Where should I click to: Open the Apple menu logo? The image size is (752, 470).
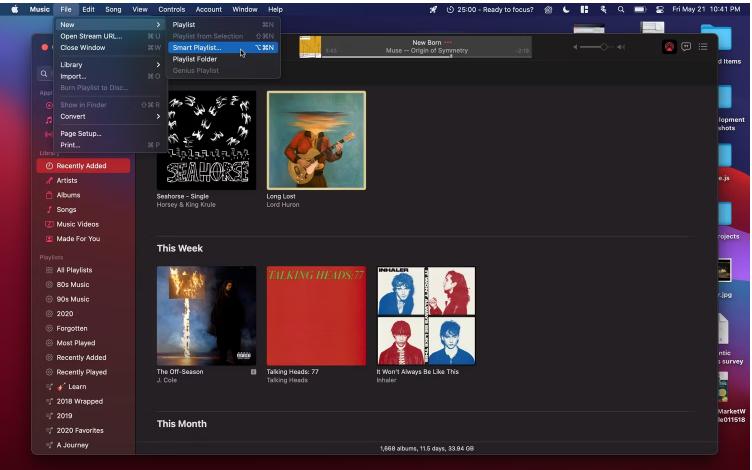pos(15,9)
